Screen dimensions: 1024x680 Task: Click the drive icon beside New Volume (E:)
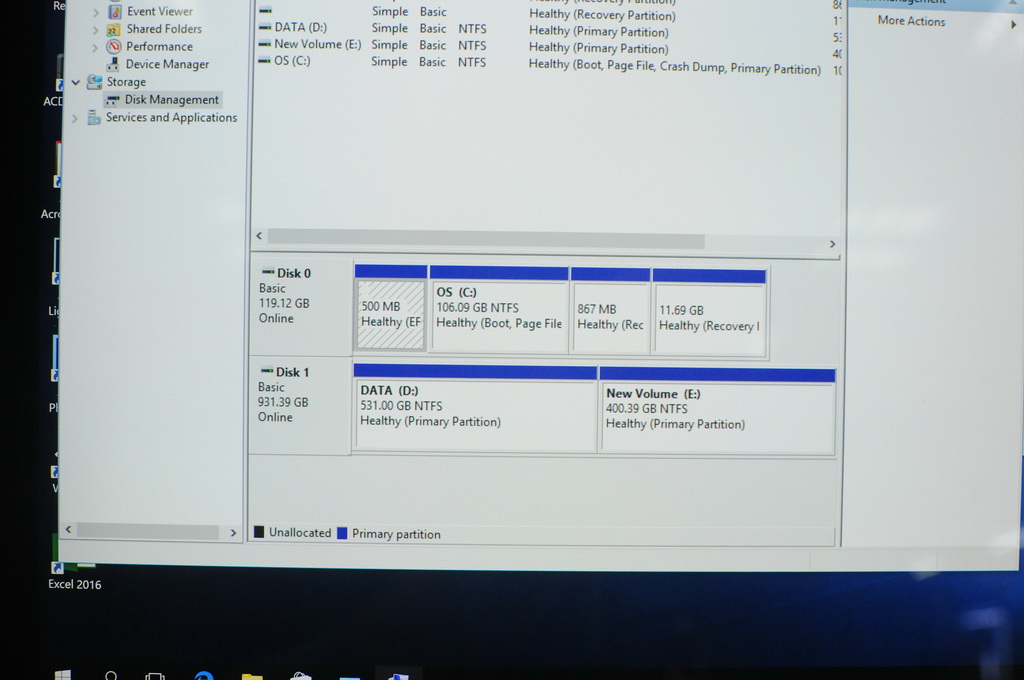click(x=264, y=44)
